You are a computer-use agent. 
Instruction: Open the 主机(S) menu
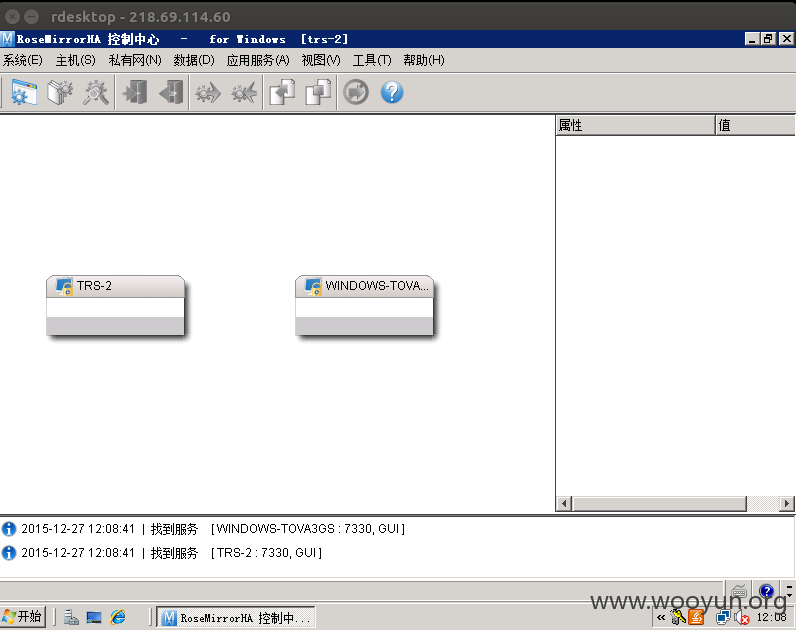tap(75, 60)
